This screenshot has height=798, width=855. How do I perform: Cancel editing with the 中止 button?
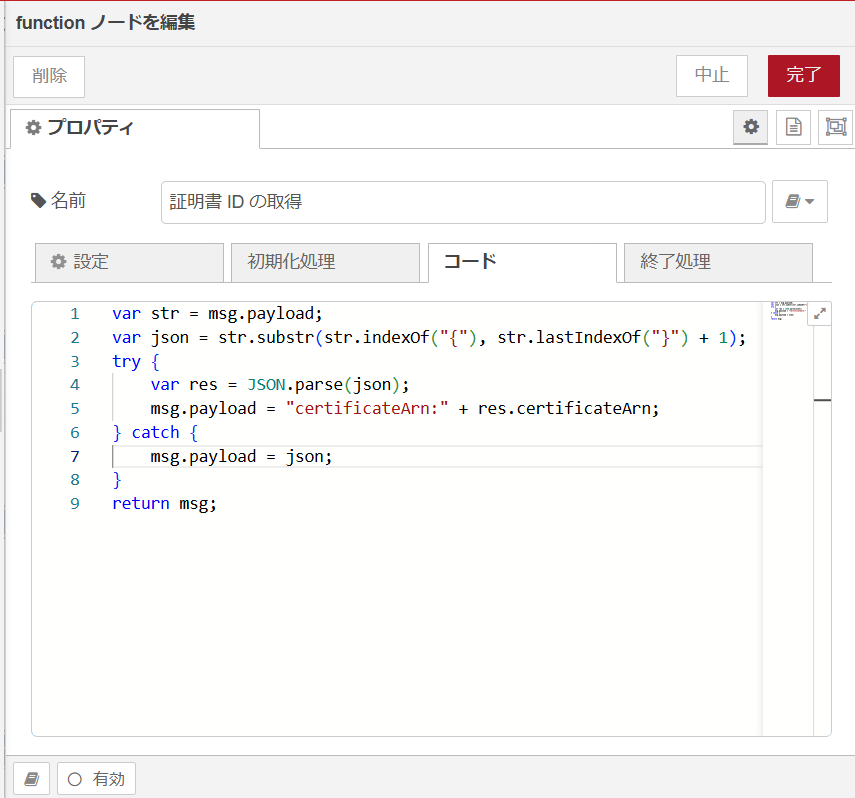(x=712, y=76)
